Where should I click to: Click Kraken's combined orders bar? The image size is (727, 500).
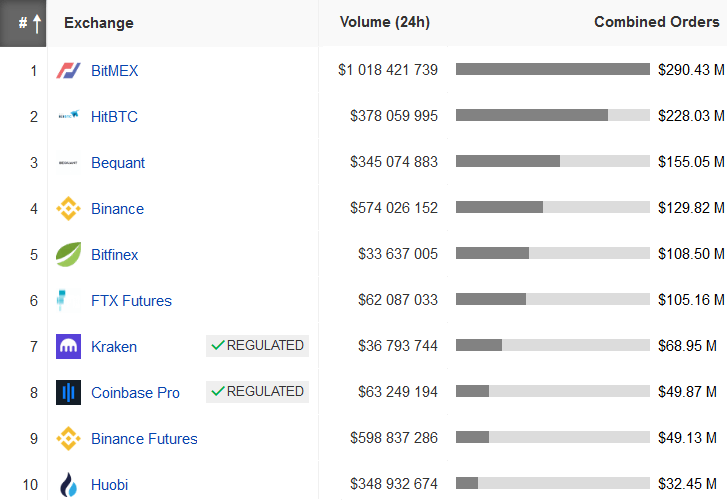coord(553,345)
